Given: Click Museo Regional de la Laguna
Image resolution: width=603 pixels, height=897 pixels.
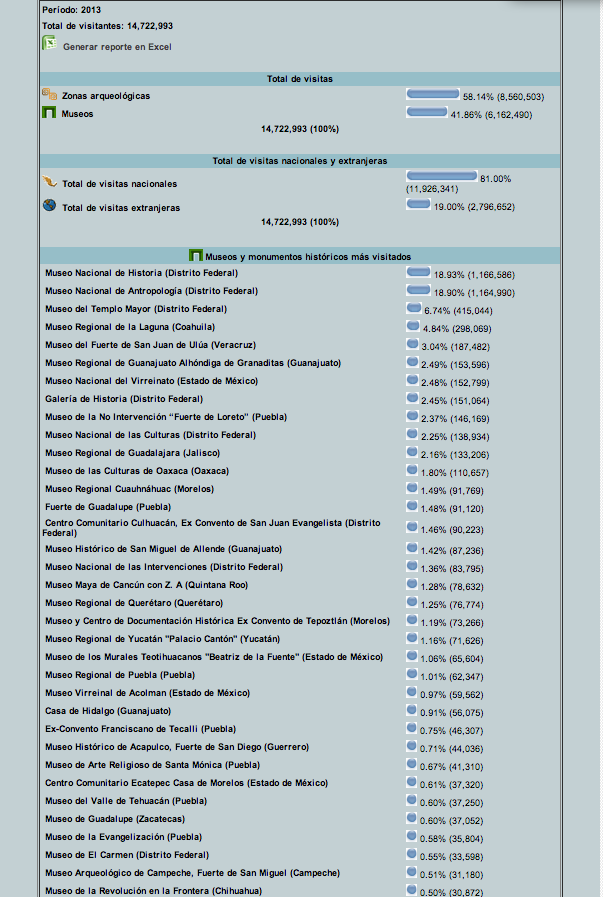Looking at the screenshot, I should [x=131, y=327].
